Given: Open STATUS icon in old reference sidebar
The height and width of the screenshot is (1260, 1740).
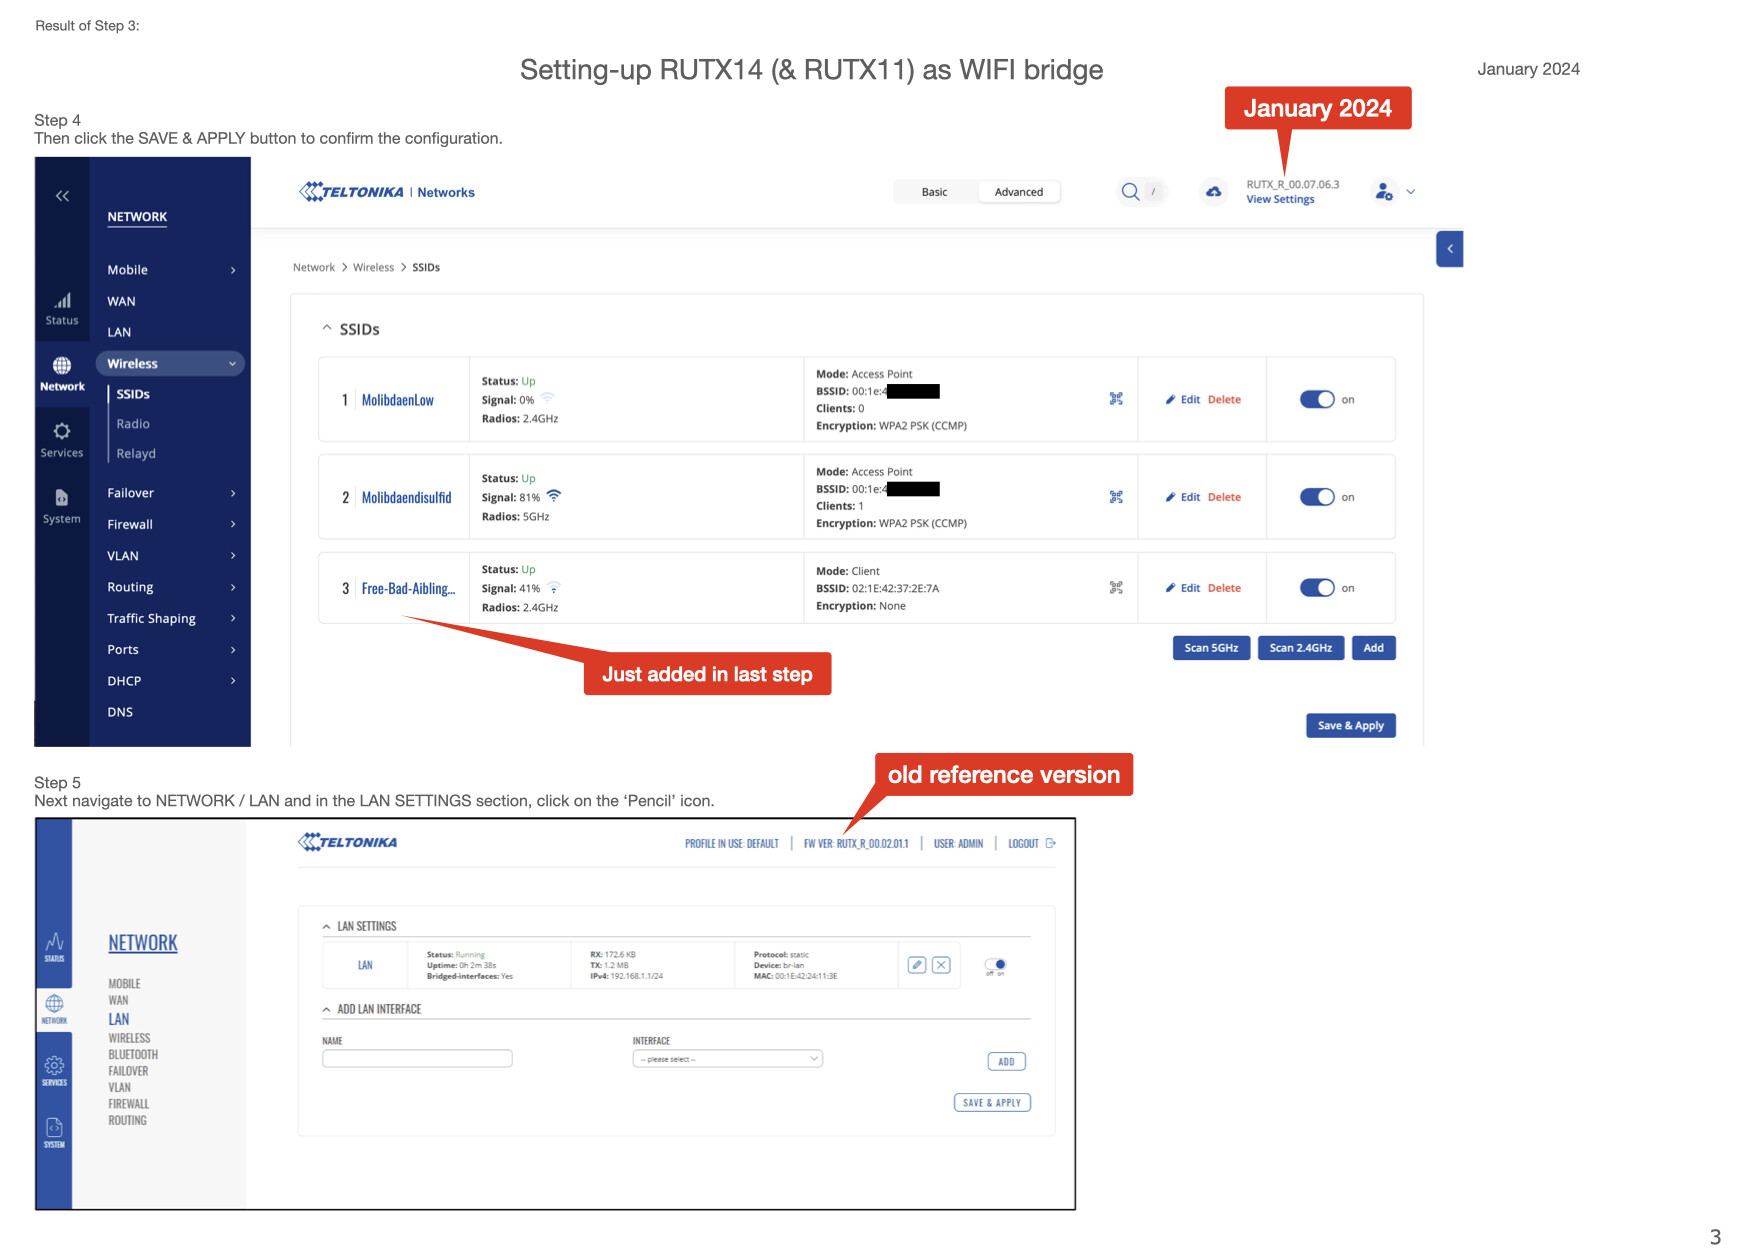Looking at the screenshot, I should click(x=54, y=947).
